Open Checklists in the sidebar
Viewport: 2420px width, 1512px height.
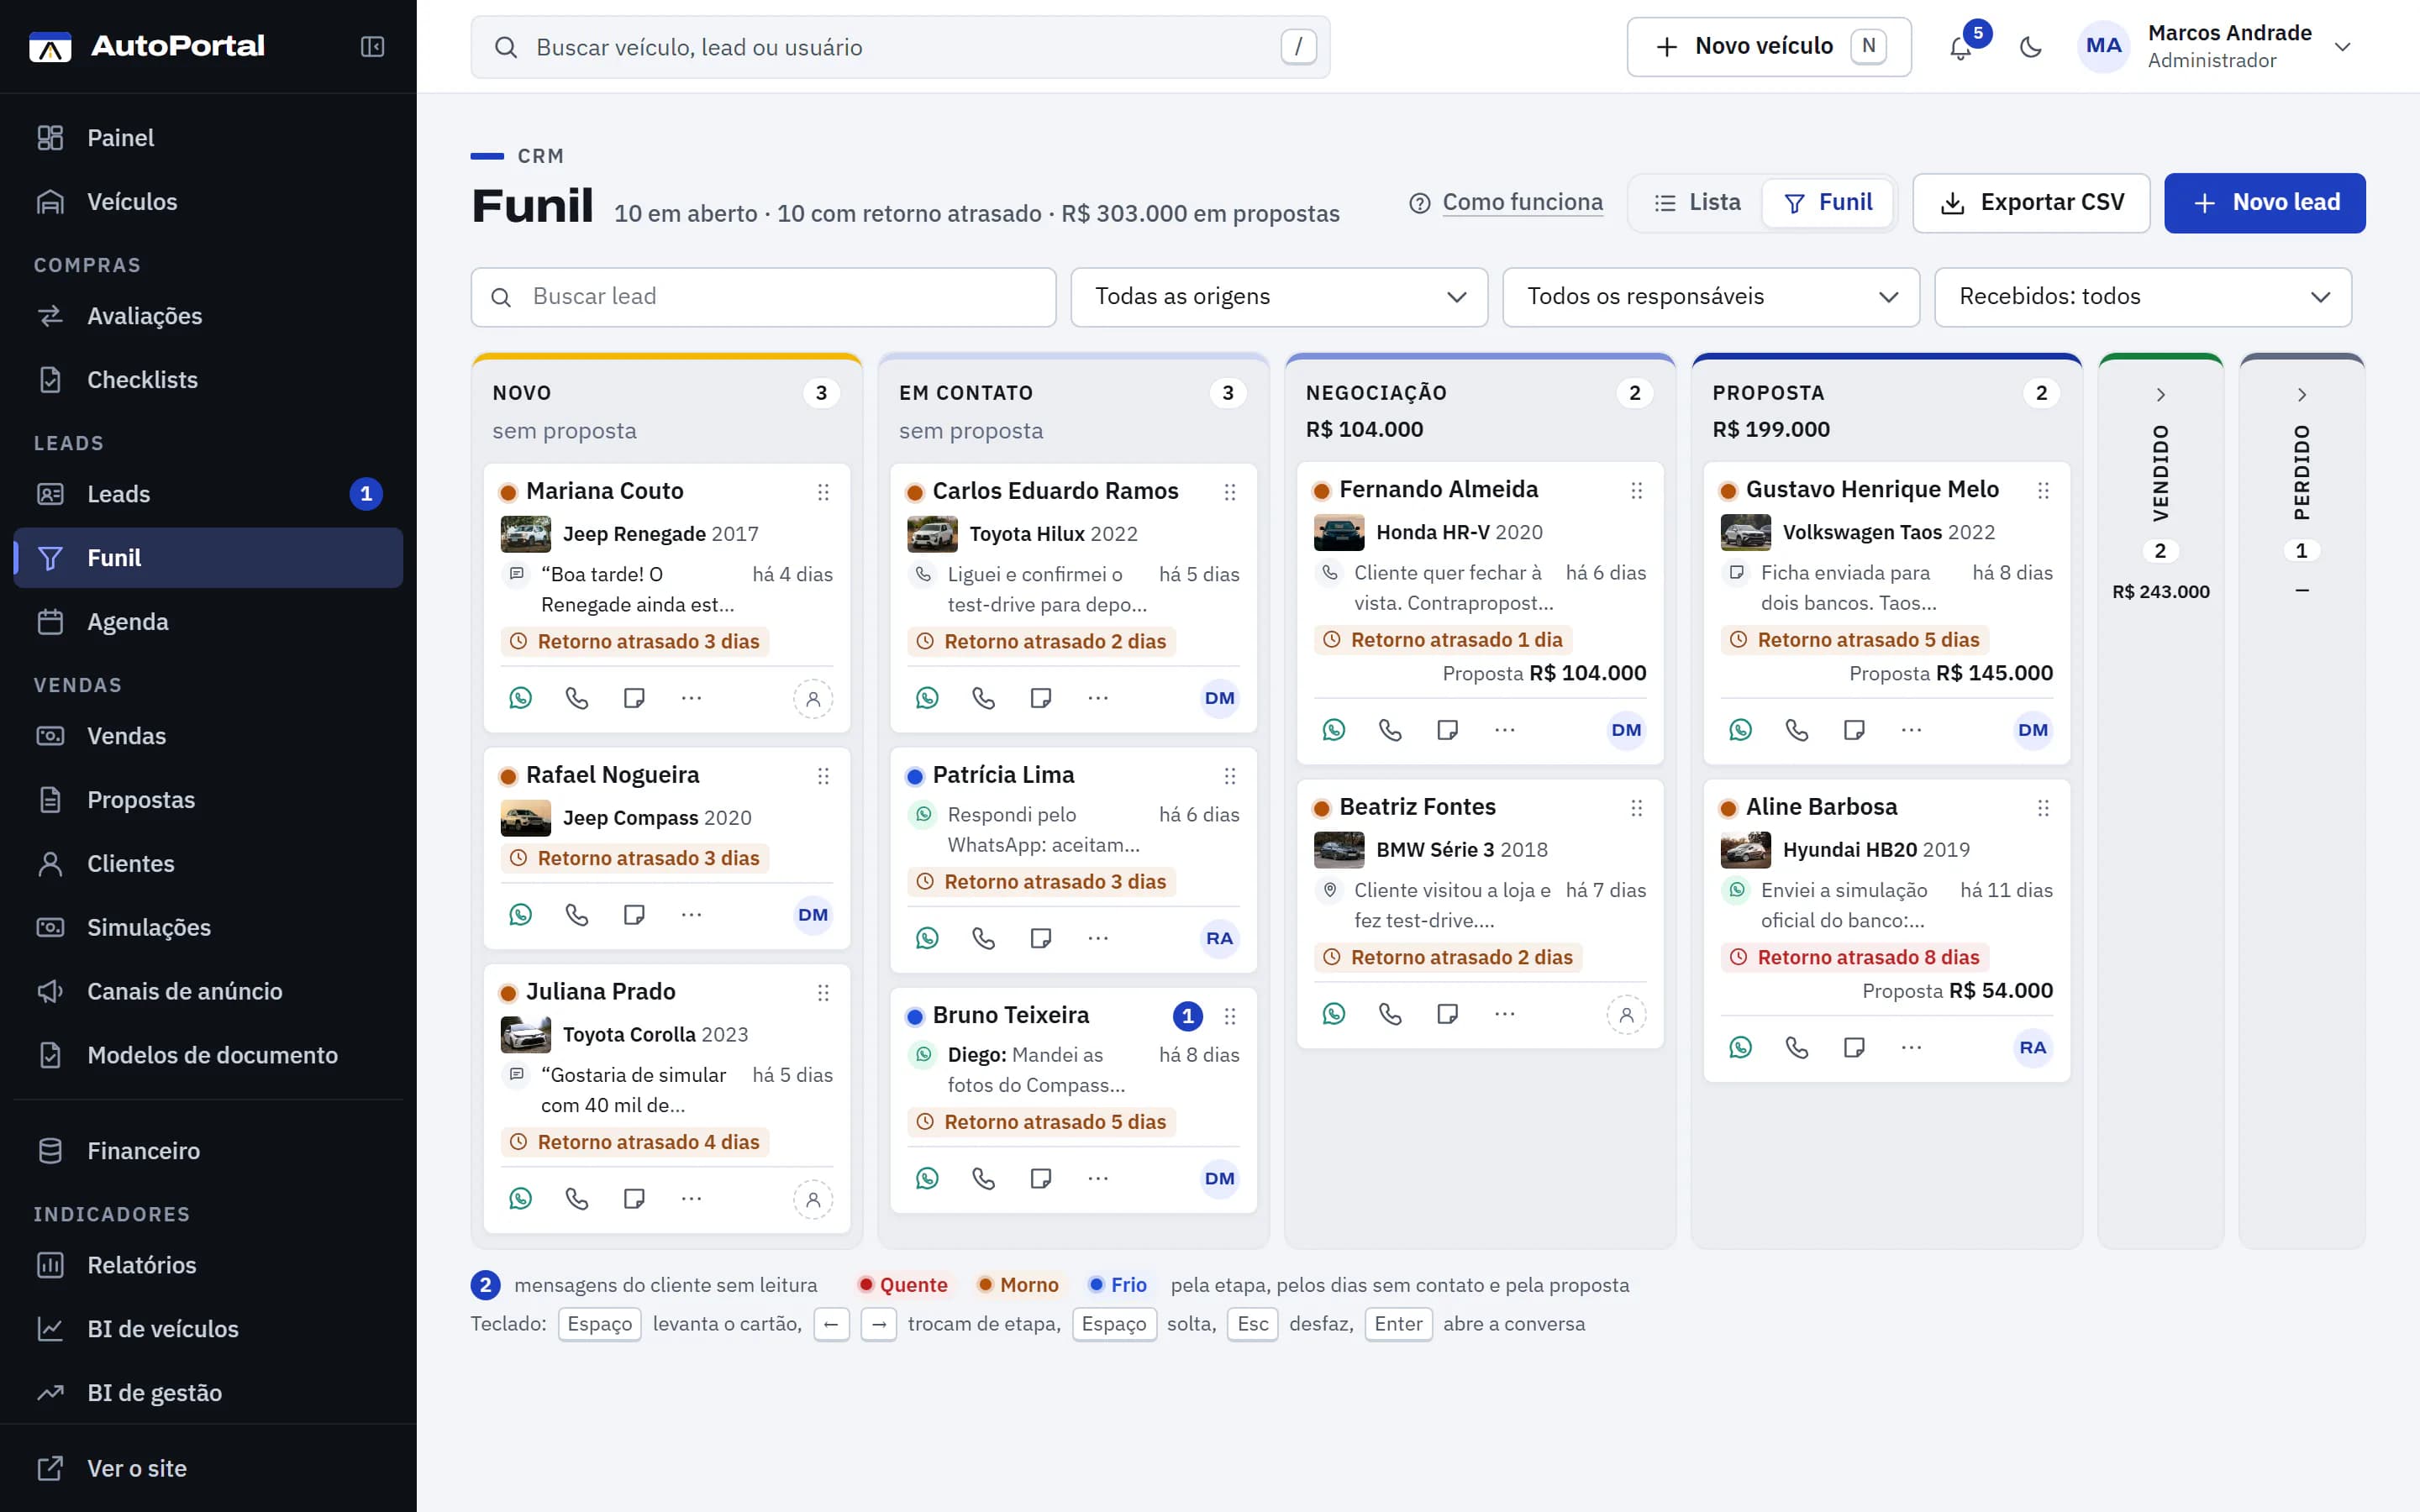point(208,380)
